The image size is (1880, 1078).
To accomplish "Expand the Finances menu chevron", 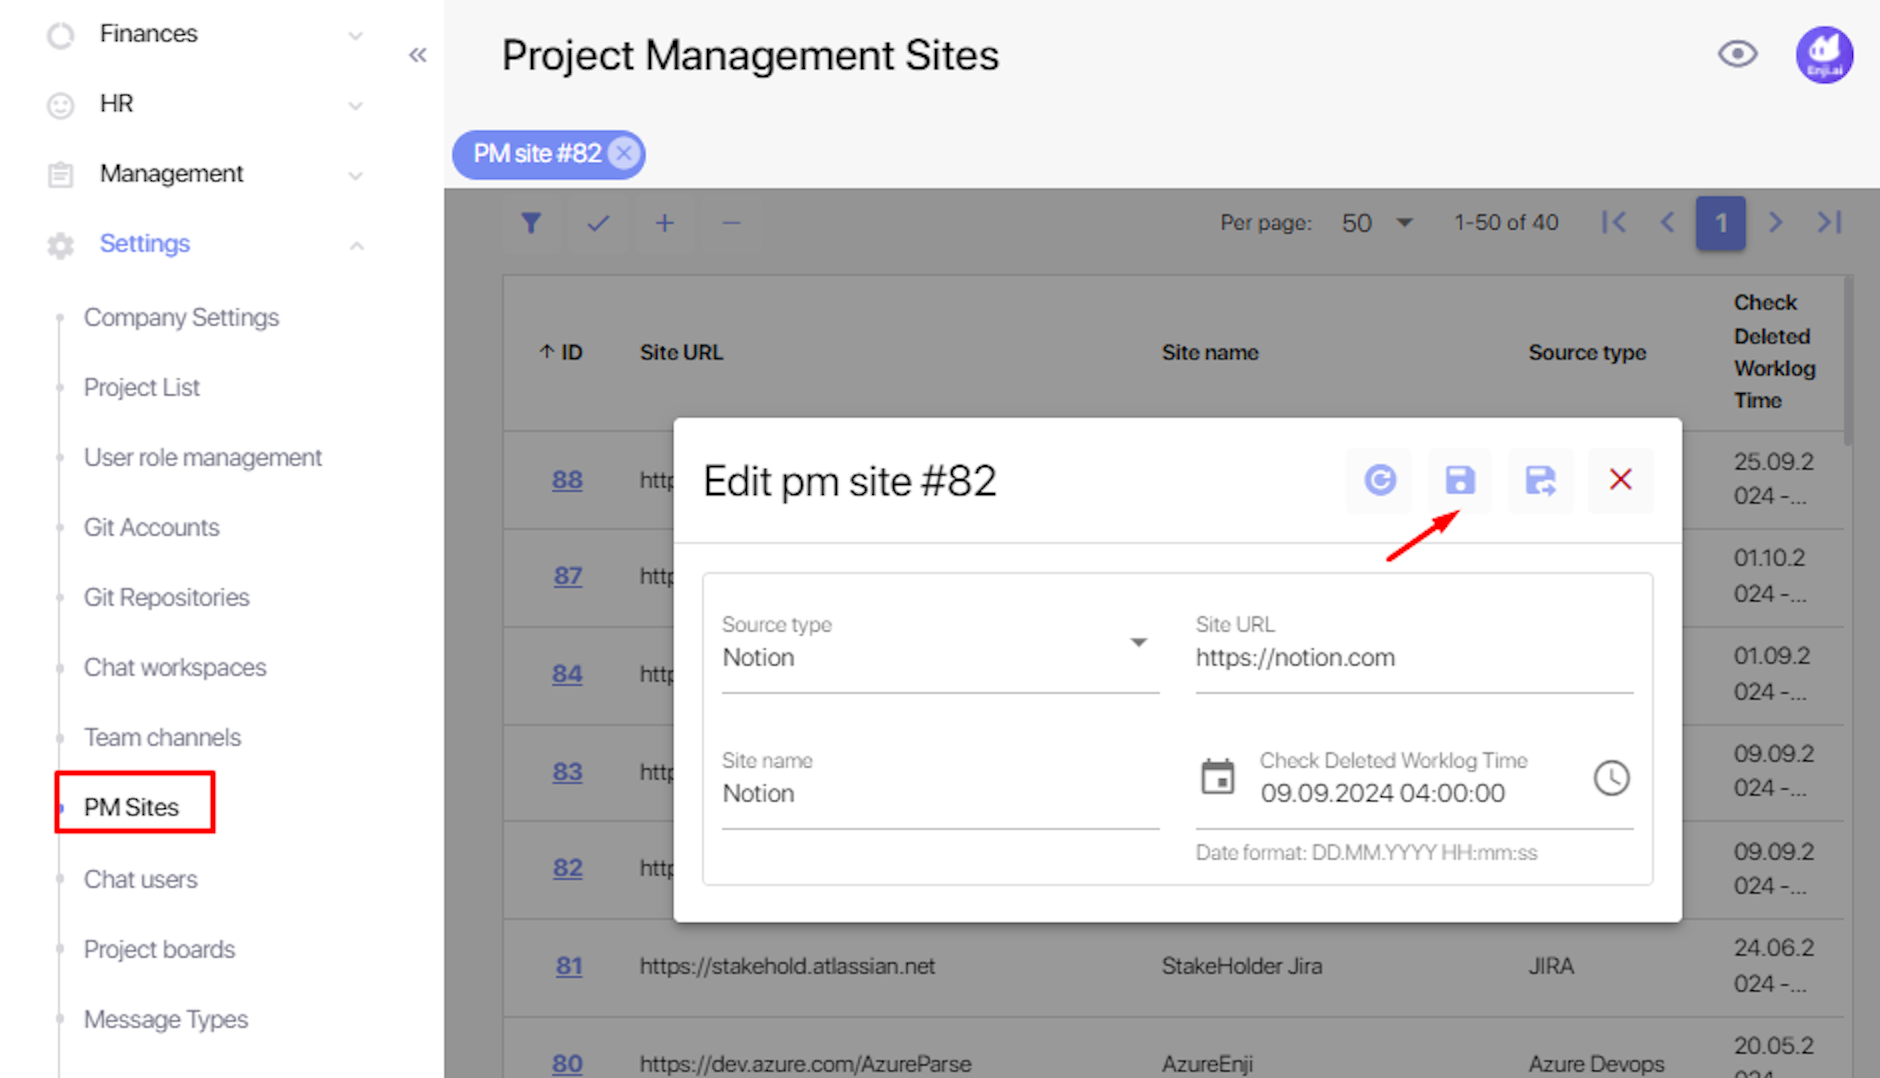I will click(x=355, y=36).
